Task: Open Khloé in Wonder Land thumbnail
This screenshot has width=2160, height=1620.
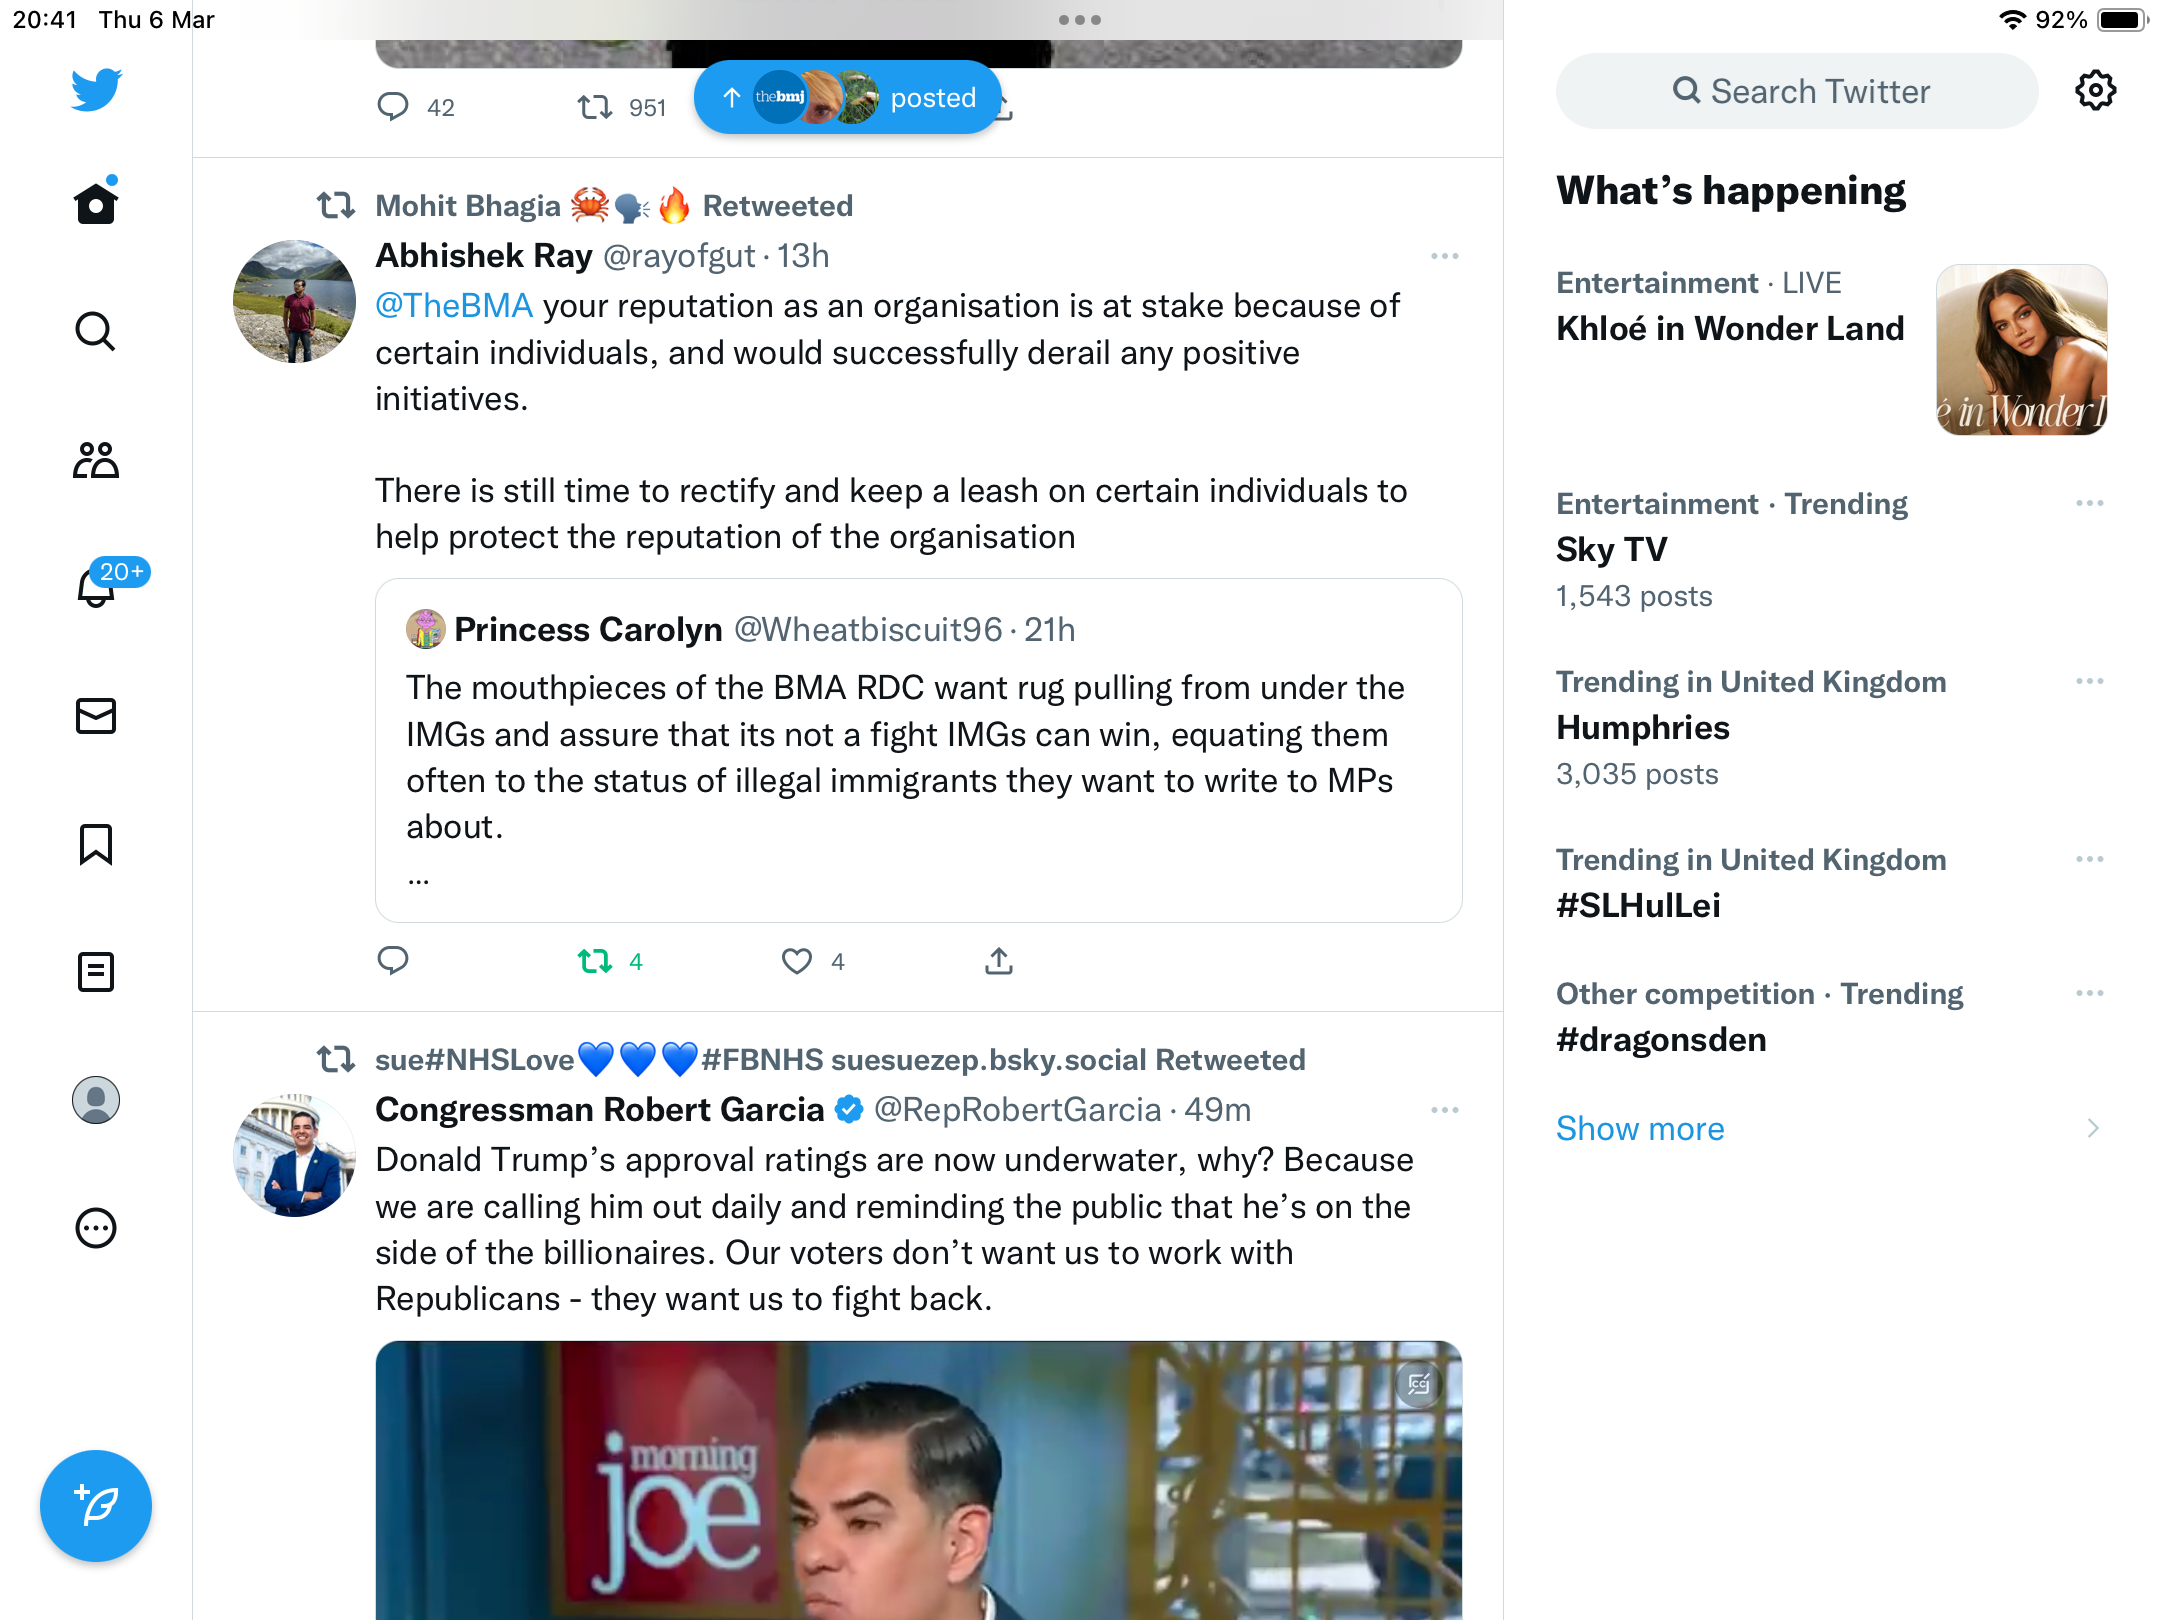Action: point(2022,350)
